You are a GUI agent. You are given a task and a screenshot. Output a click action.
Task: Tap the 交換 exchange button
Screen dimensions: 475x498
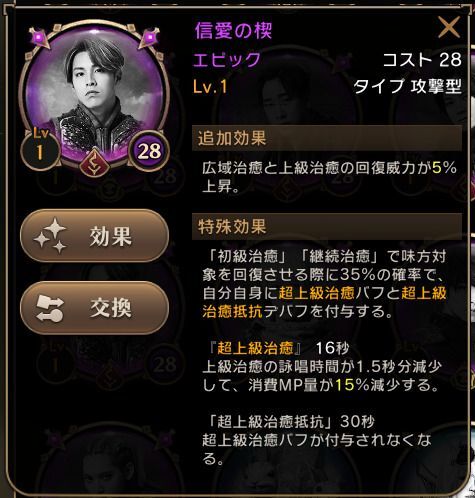[94, 308]
